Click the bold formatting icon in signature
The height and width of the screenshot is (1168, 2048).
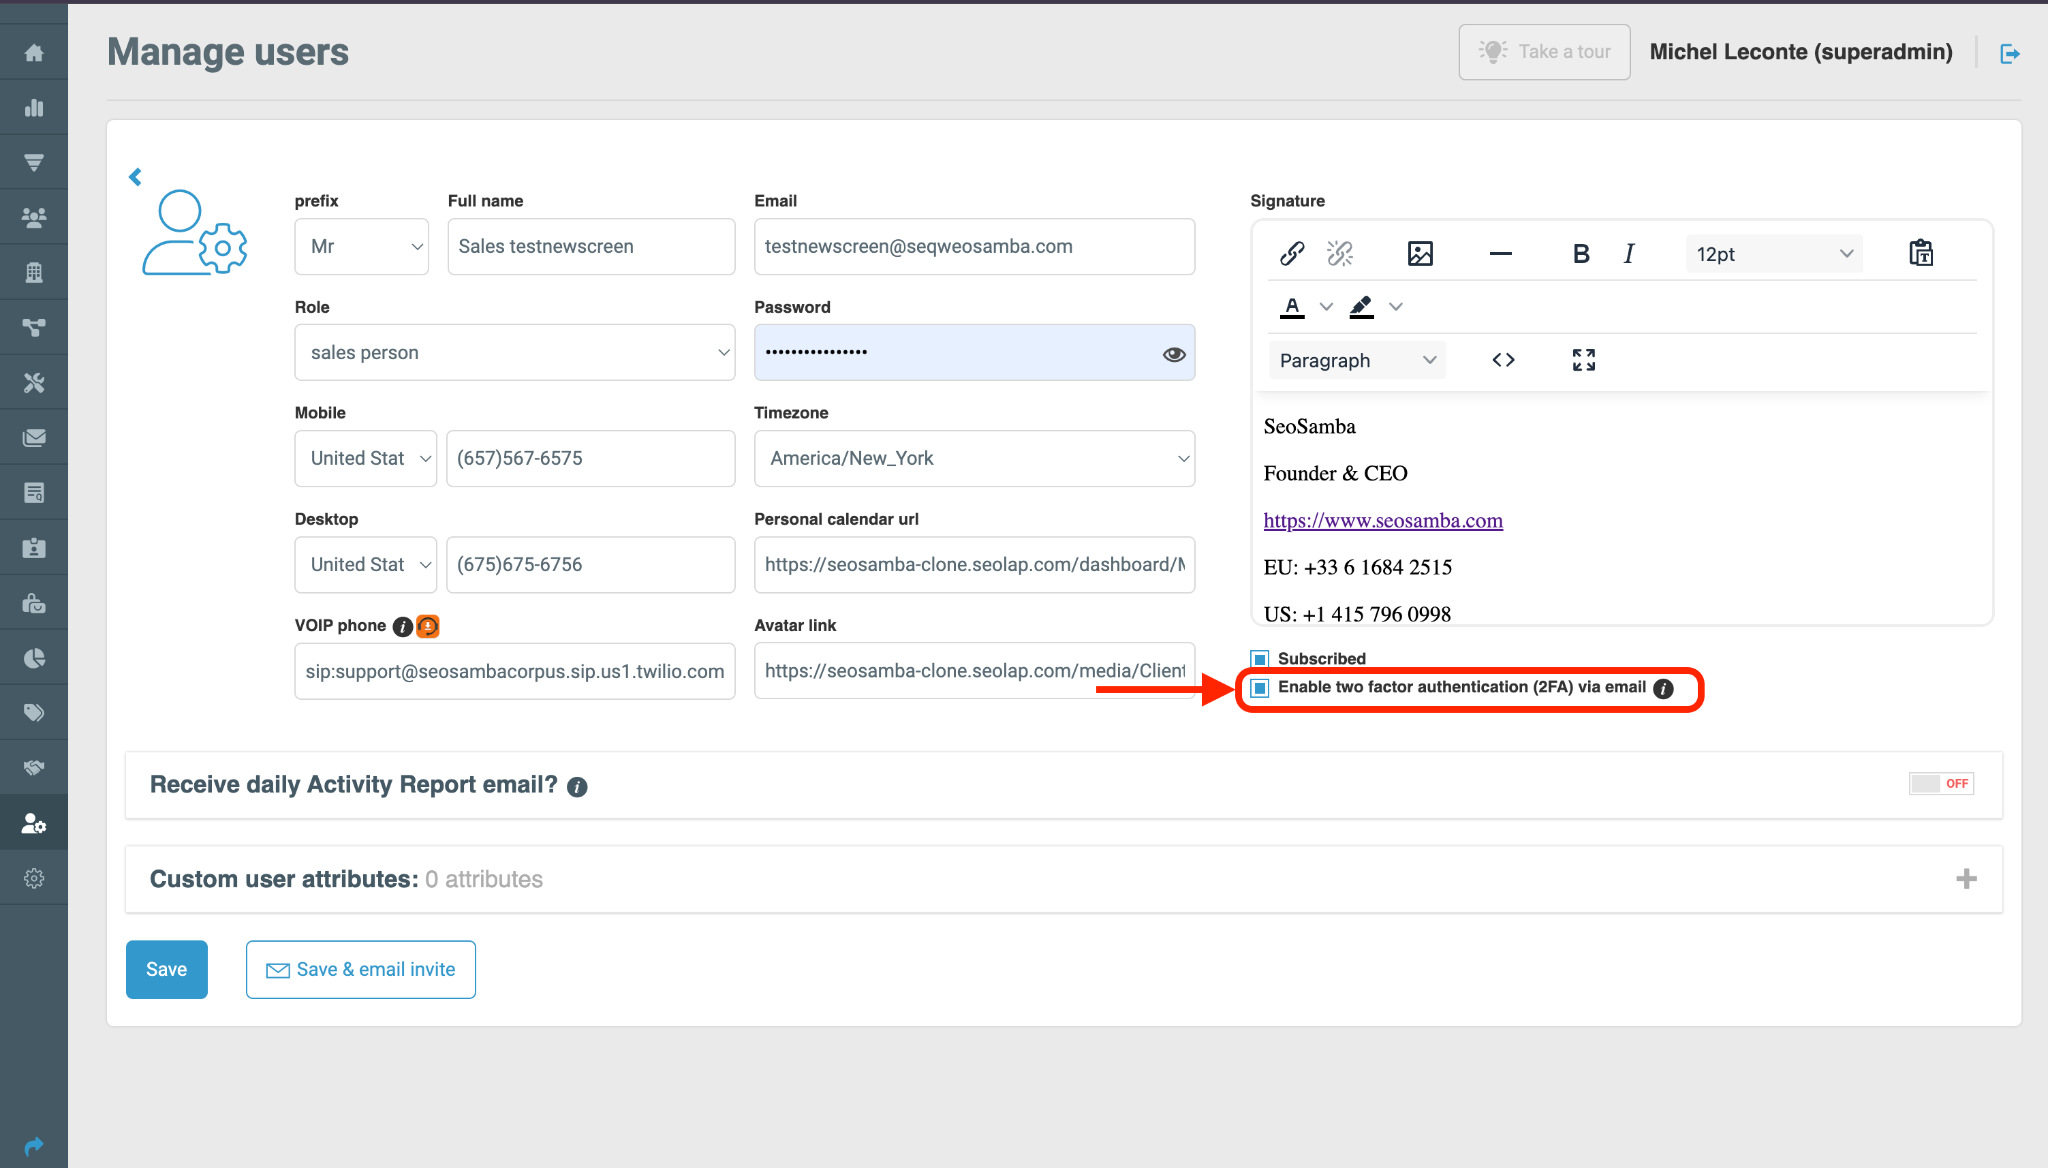tap(1580, 253)
